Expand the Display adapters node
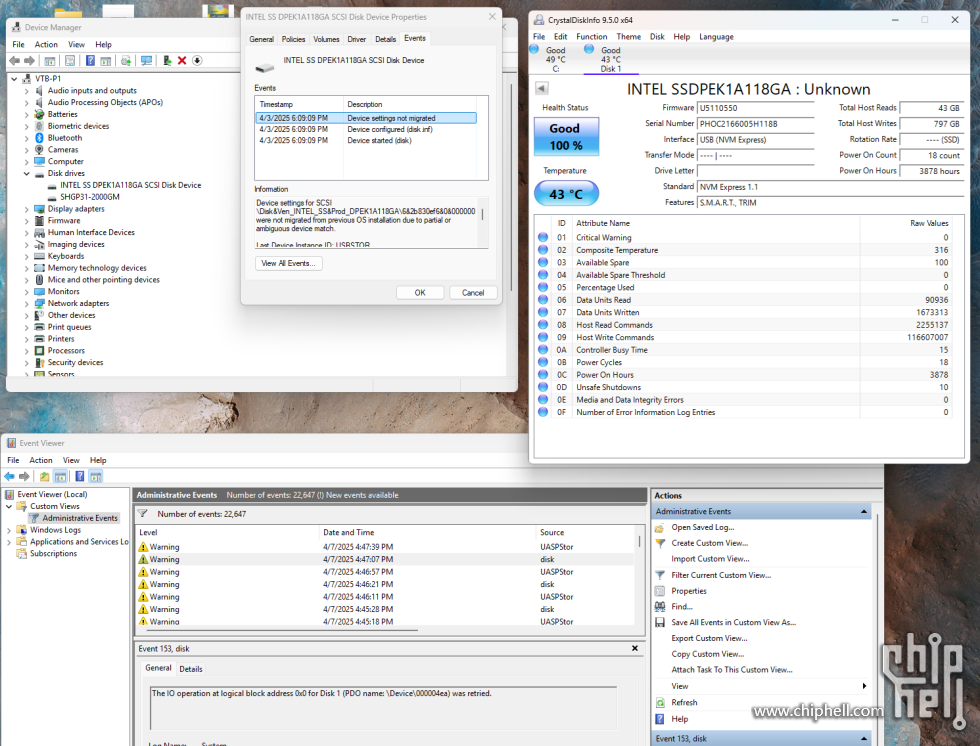Image resolution: width=980 pixels, height=746 pixels. click(x=26, y=209)
